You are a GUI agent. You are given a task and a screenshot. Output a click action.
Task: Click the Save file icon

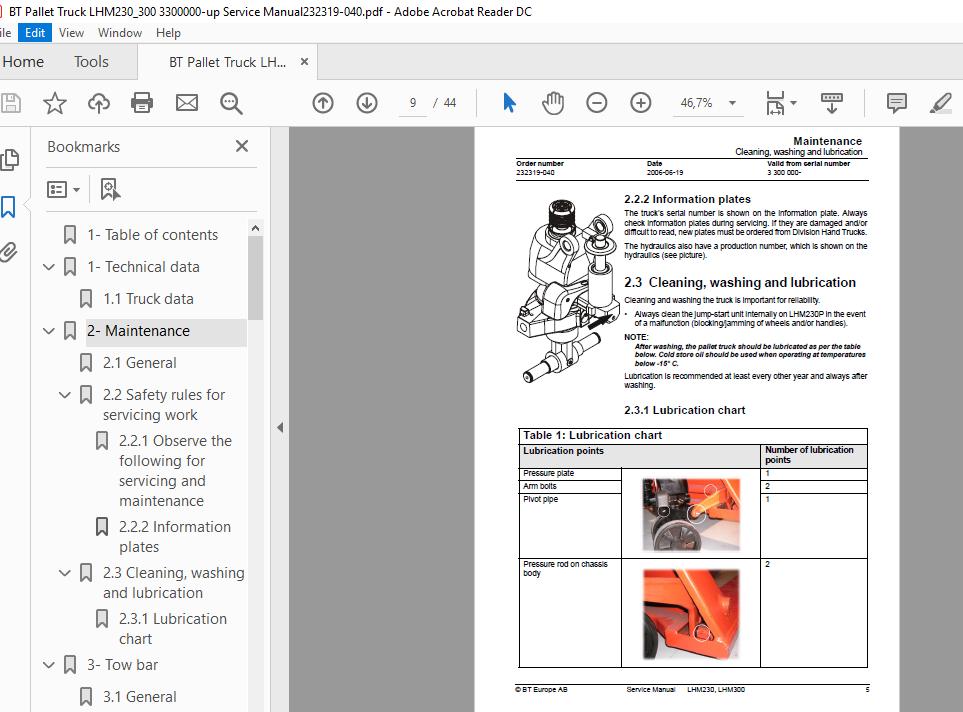(10, 103)
